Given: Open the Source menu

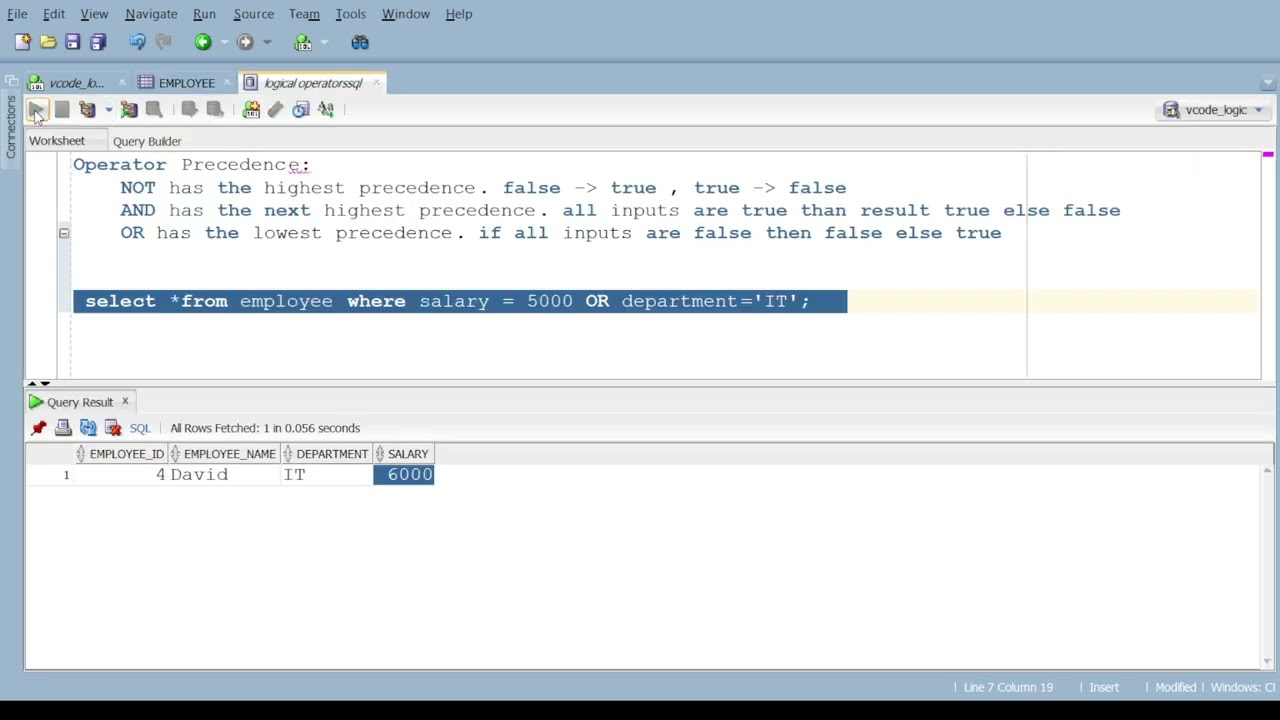Looking at the screenshot, I should coord(253,14).
